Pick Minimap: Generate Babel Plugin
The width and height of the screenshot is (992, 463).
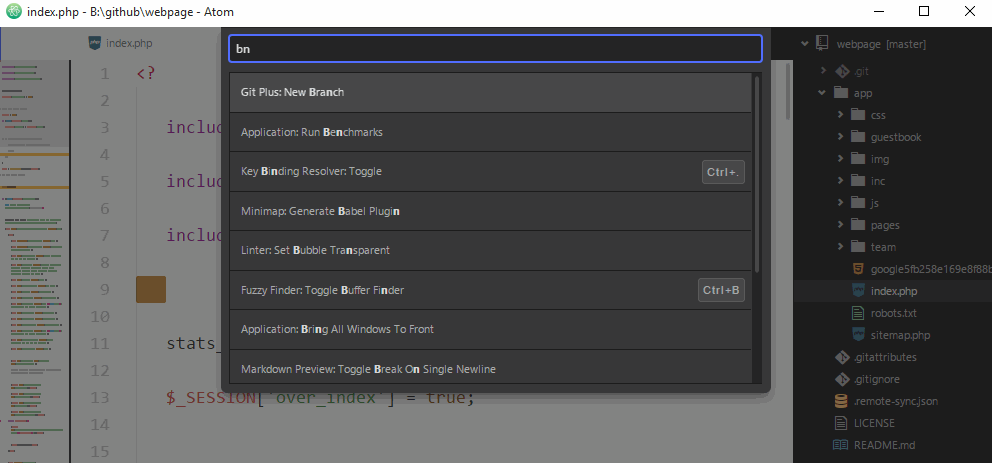click(x=490, y=211)
